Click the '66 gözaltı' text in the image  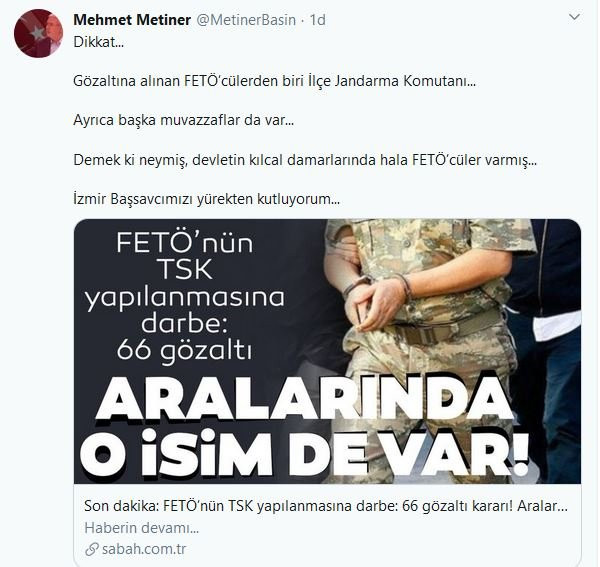coord(184,350)
